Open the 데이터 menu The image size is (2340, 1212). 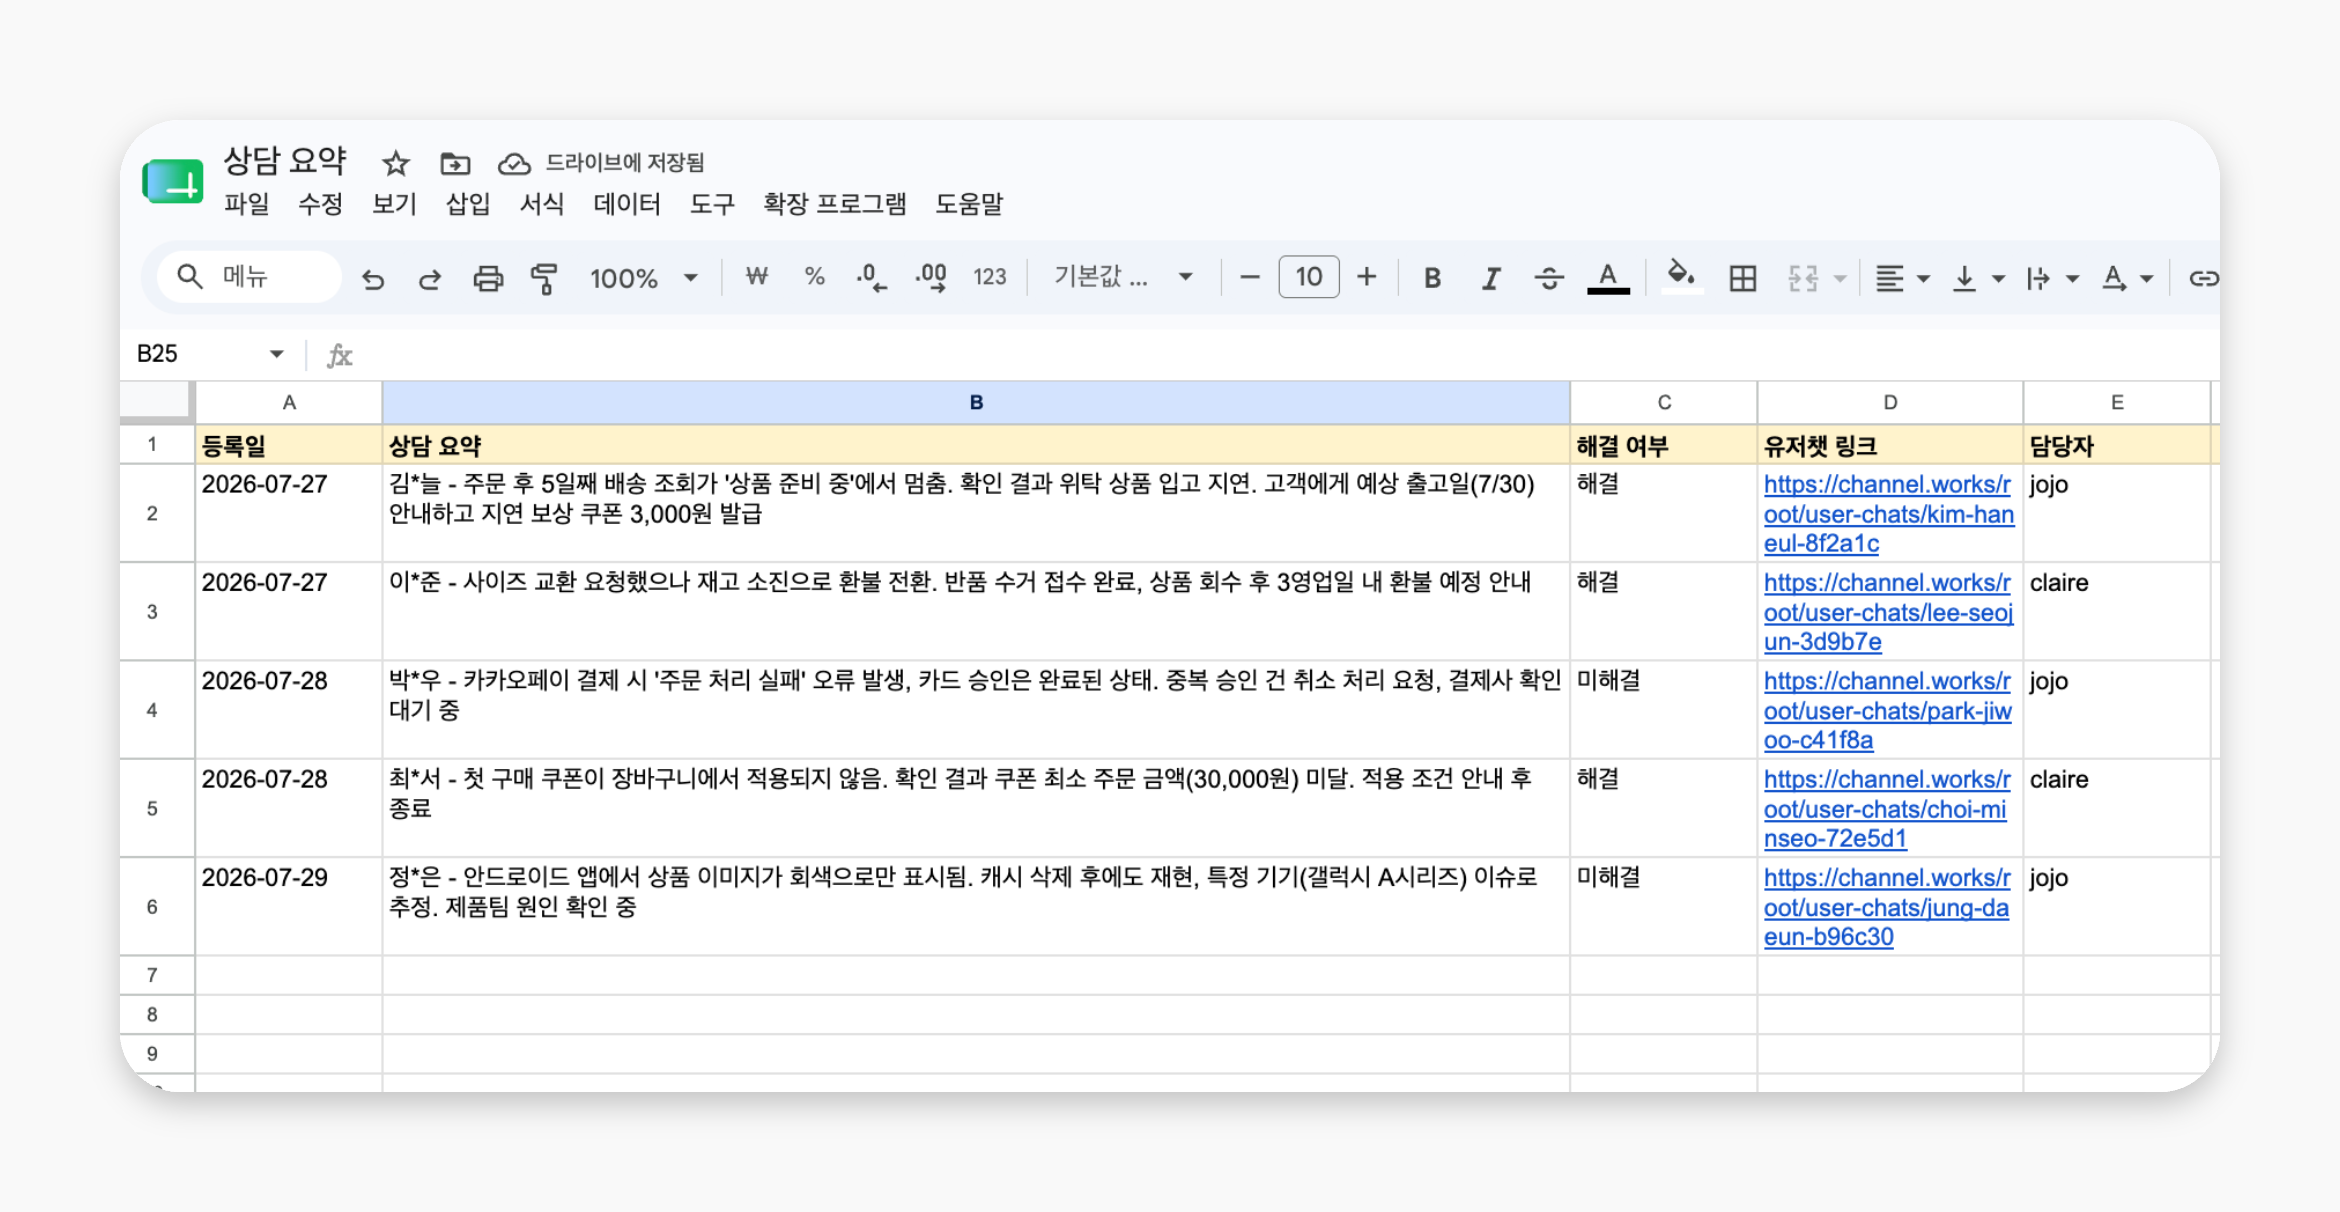(627, 204)
